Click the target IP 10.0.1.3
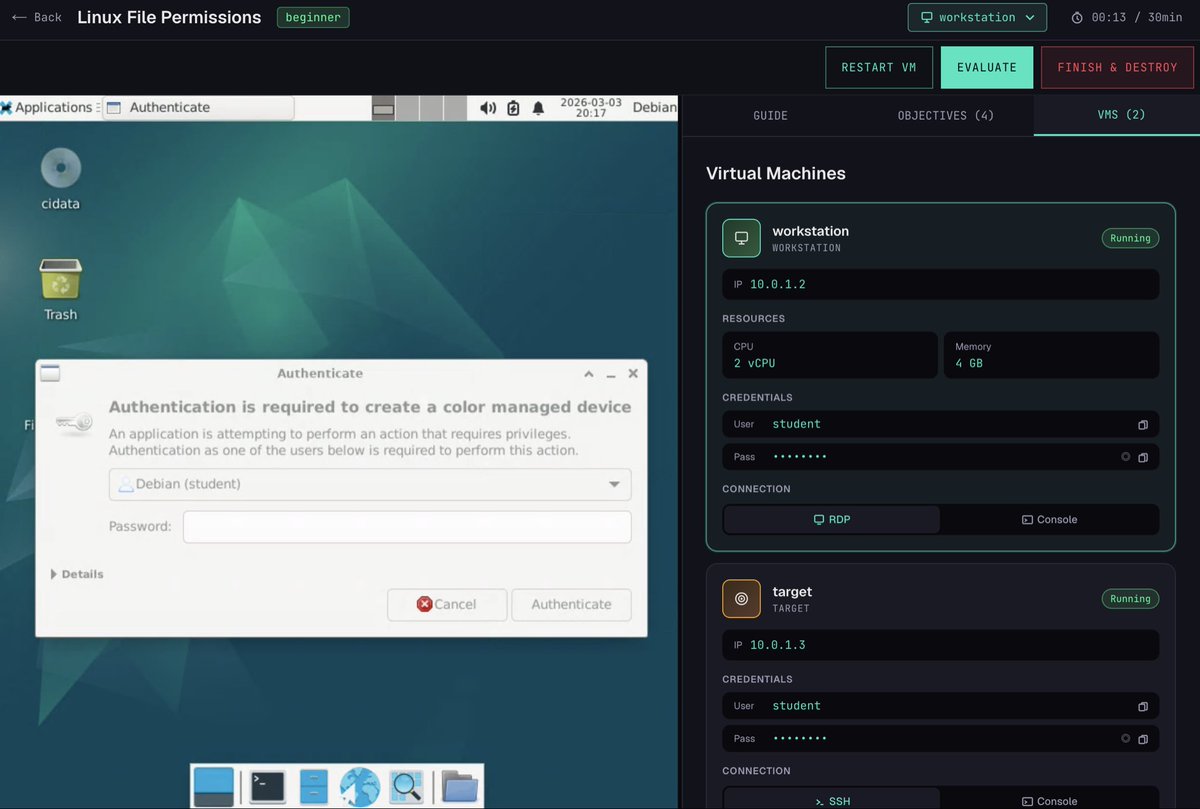Image resolution: width=1200 pixels, height=809 pixels. (777, 645)
